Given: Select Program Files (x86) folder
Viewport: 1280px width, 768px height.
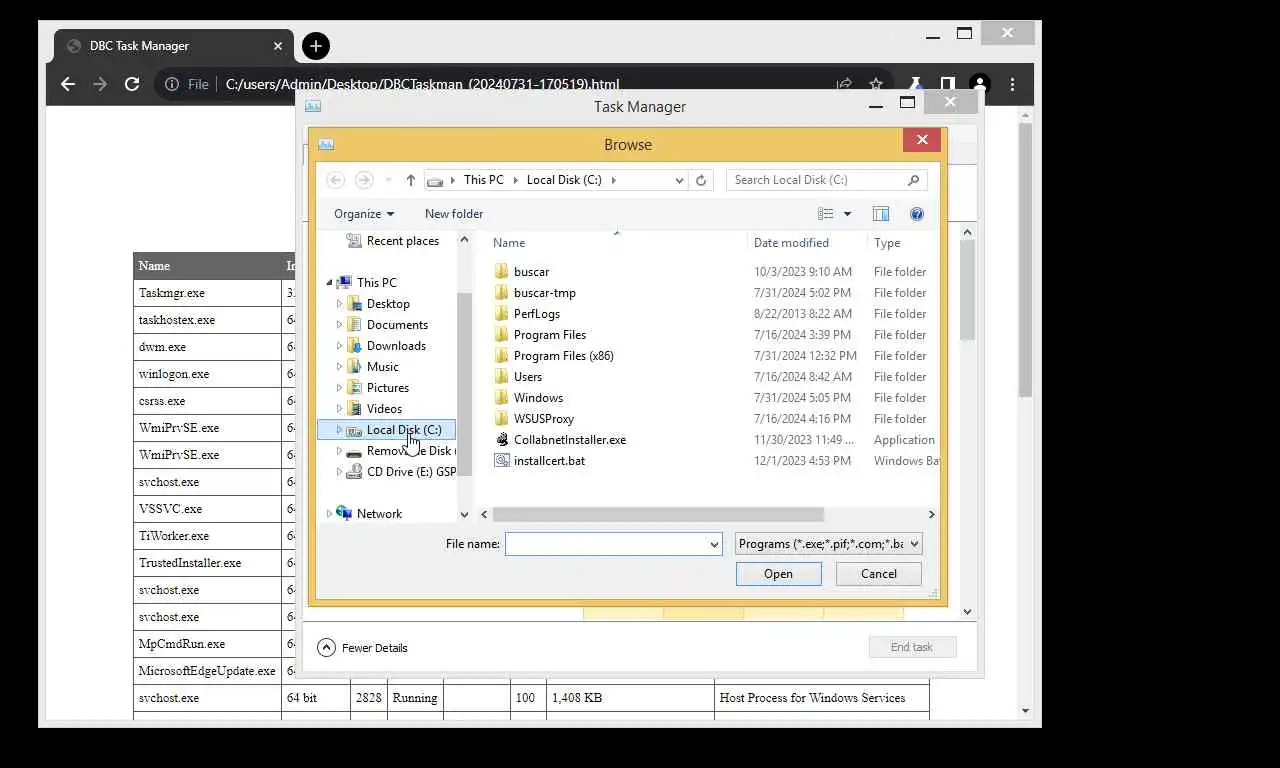Looking at the screenshot, I should click(x=563, y=356).
